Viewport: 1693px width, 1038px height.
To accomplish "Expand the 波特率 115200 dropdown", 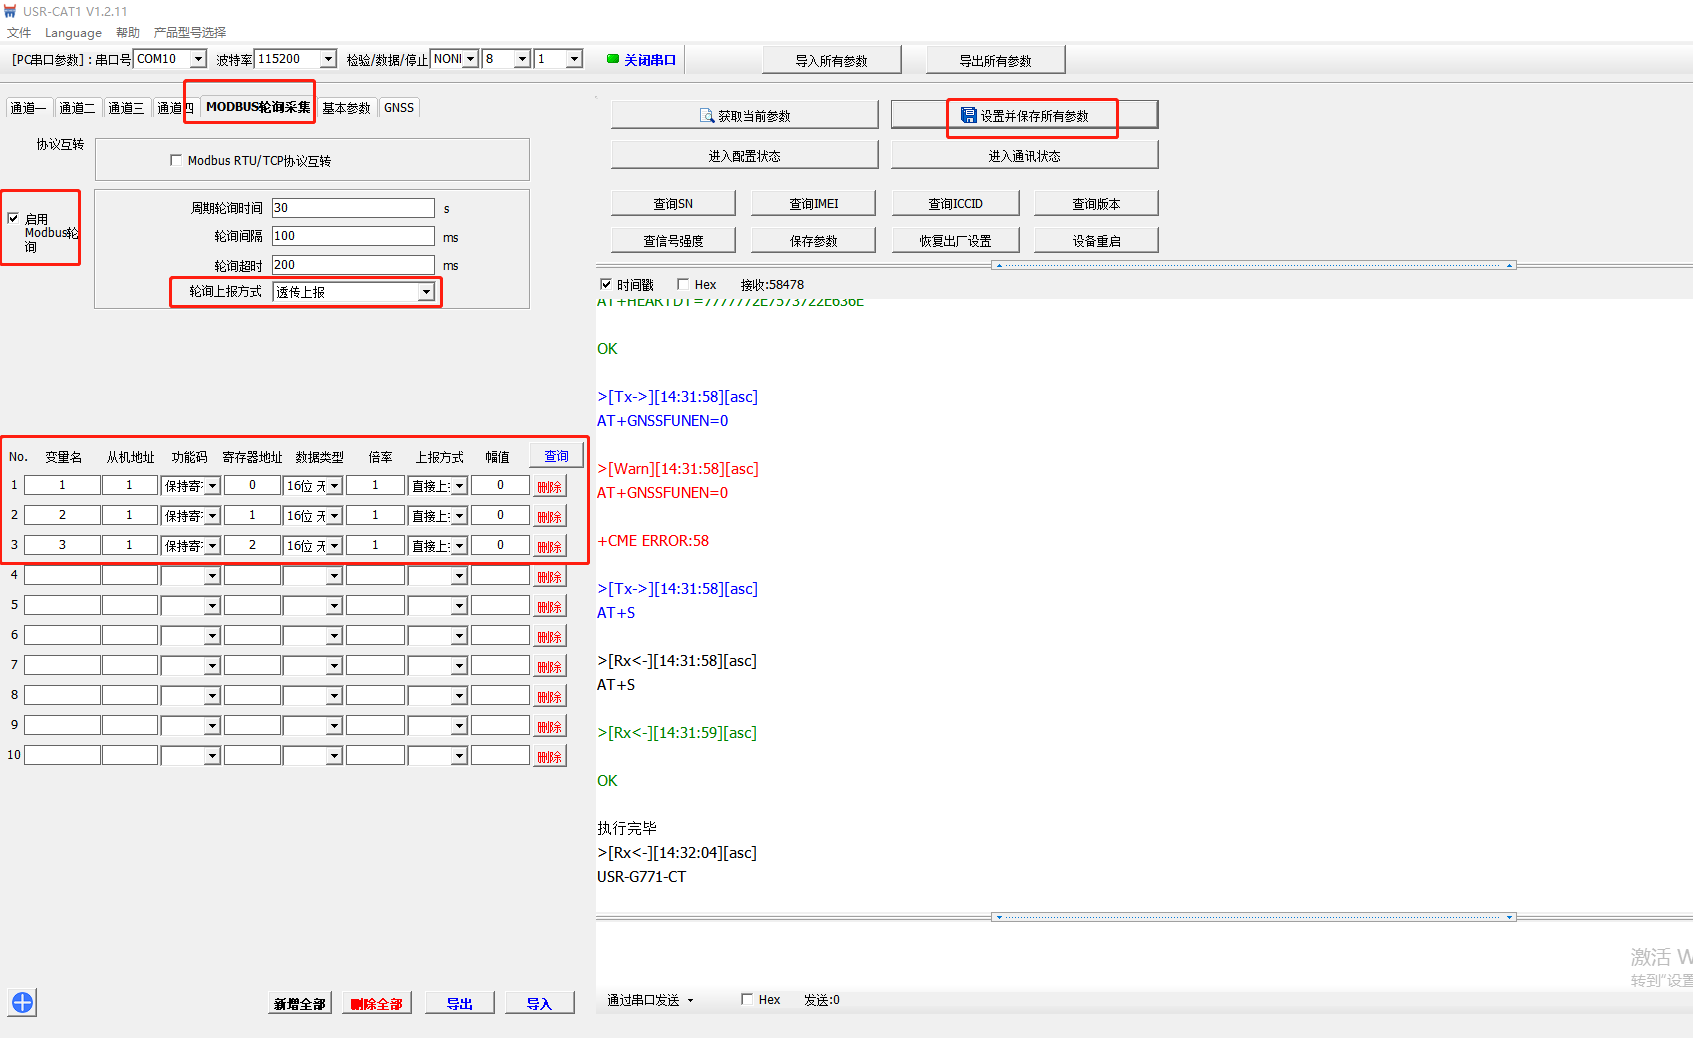I will [x=327, y=59].
